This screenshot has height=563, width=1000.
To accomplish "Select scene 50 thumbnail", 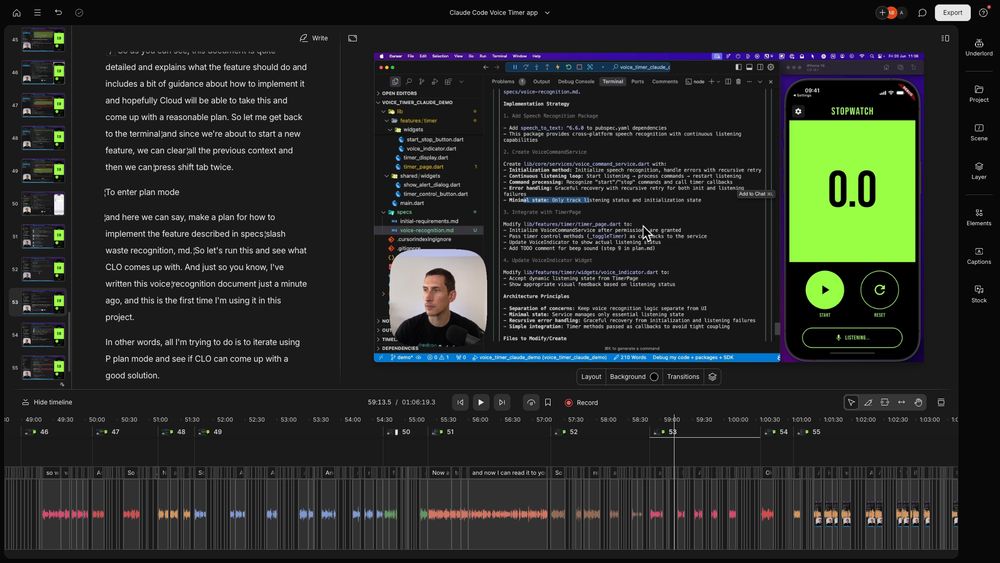I will click(43, 204).
